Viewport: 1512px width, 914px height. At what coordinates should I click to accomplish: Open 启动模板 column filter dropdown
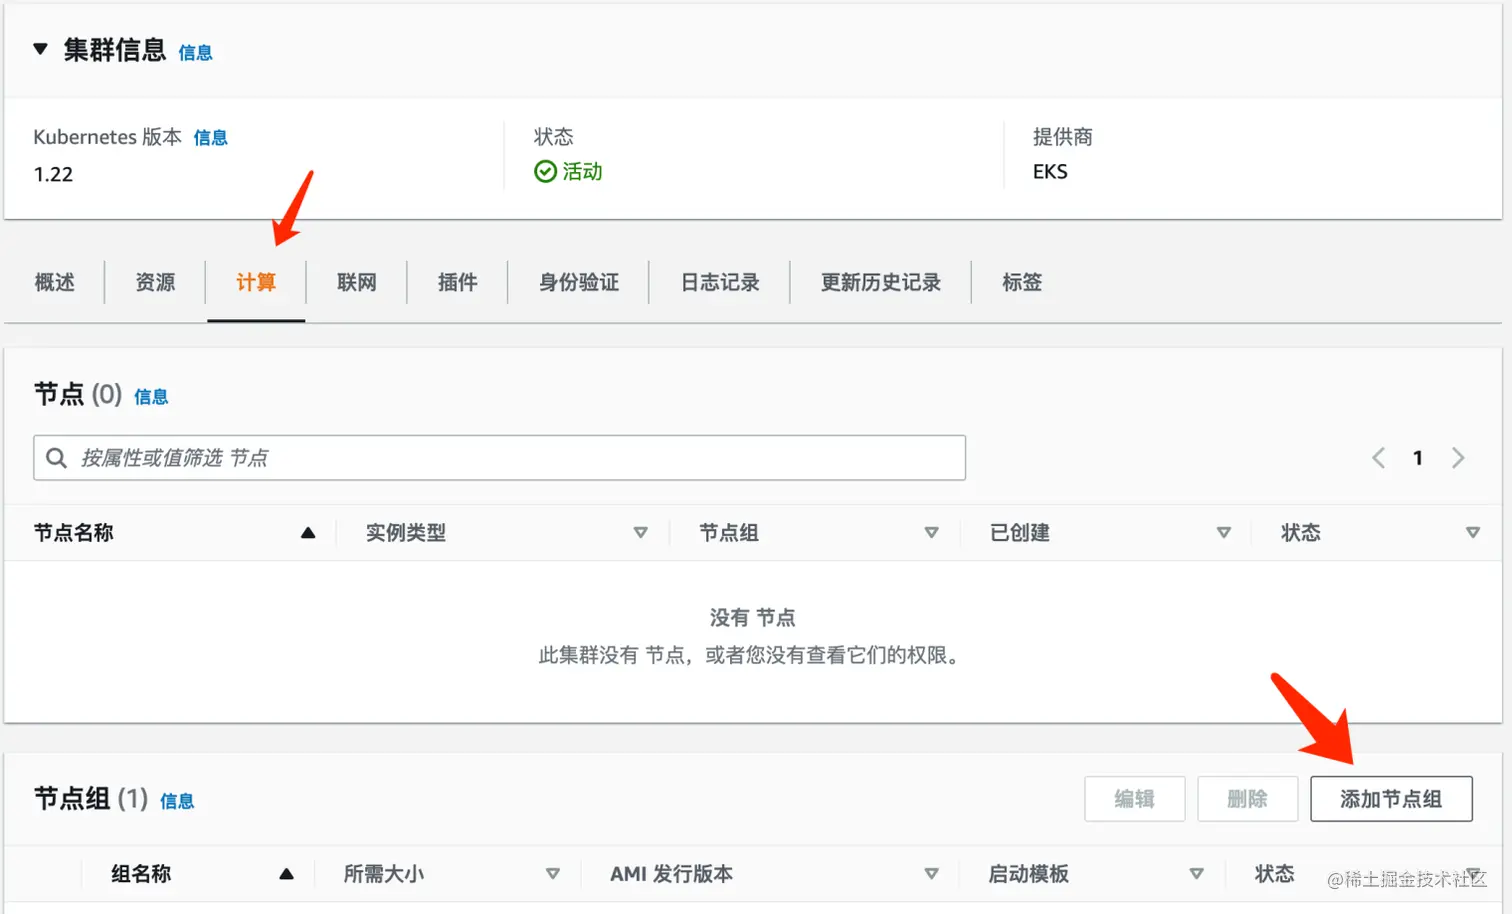point(1197,873)
